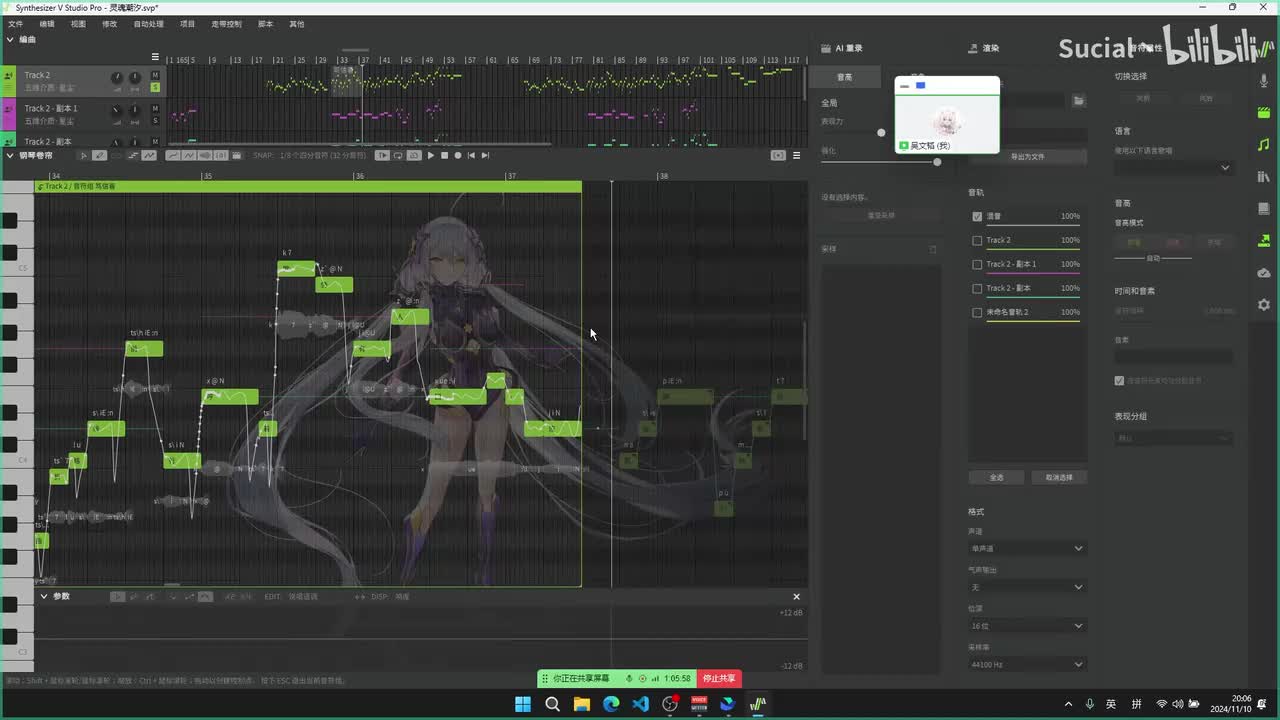Screen dimensions: 1280x720
Task: Click the 全选 select all button
Action: [997, 477]
